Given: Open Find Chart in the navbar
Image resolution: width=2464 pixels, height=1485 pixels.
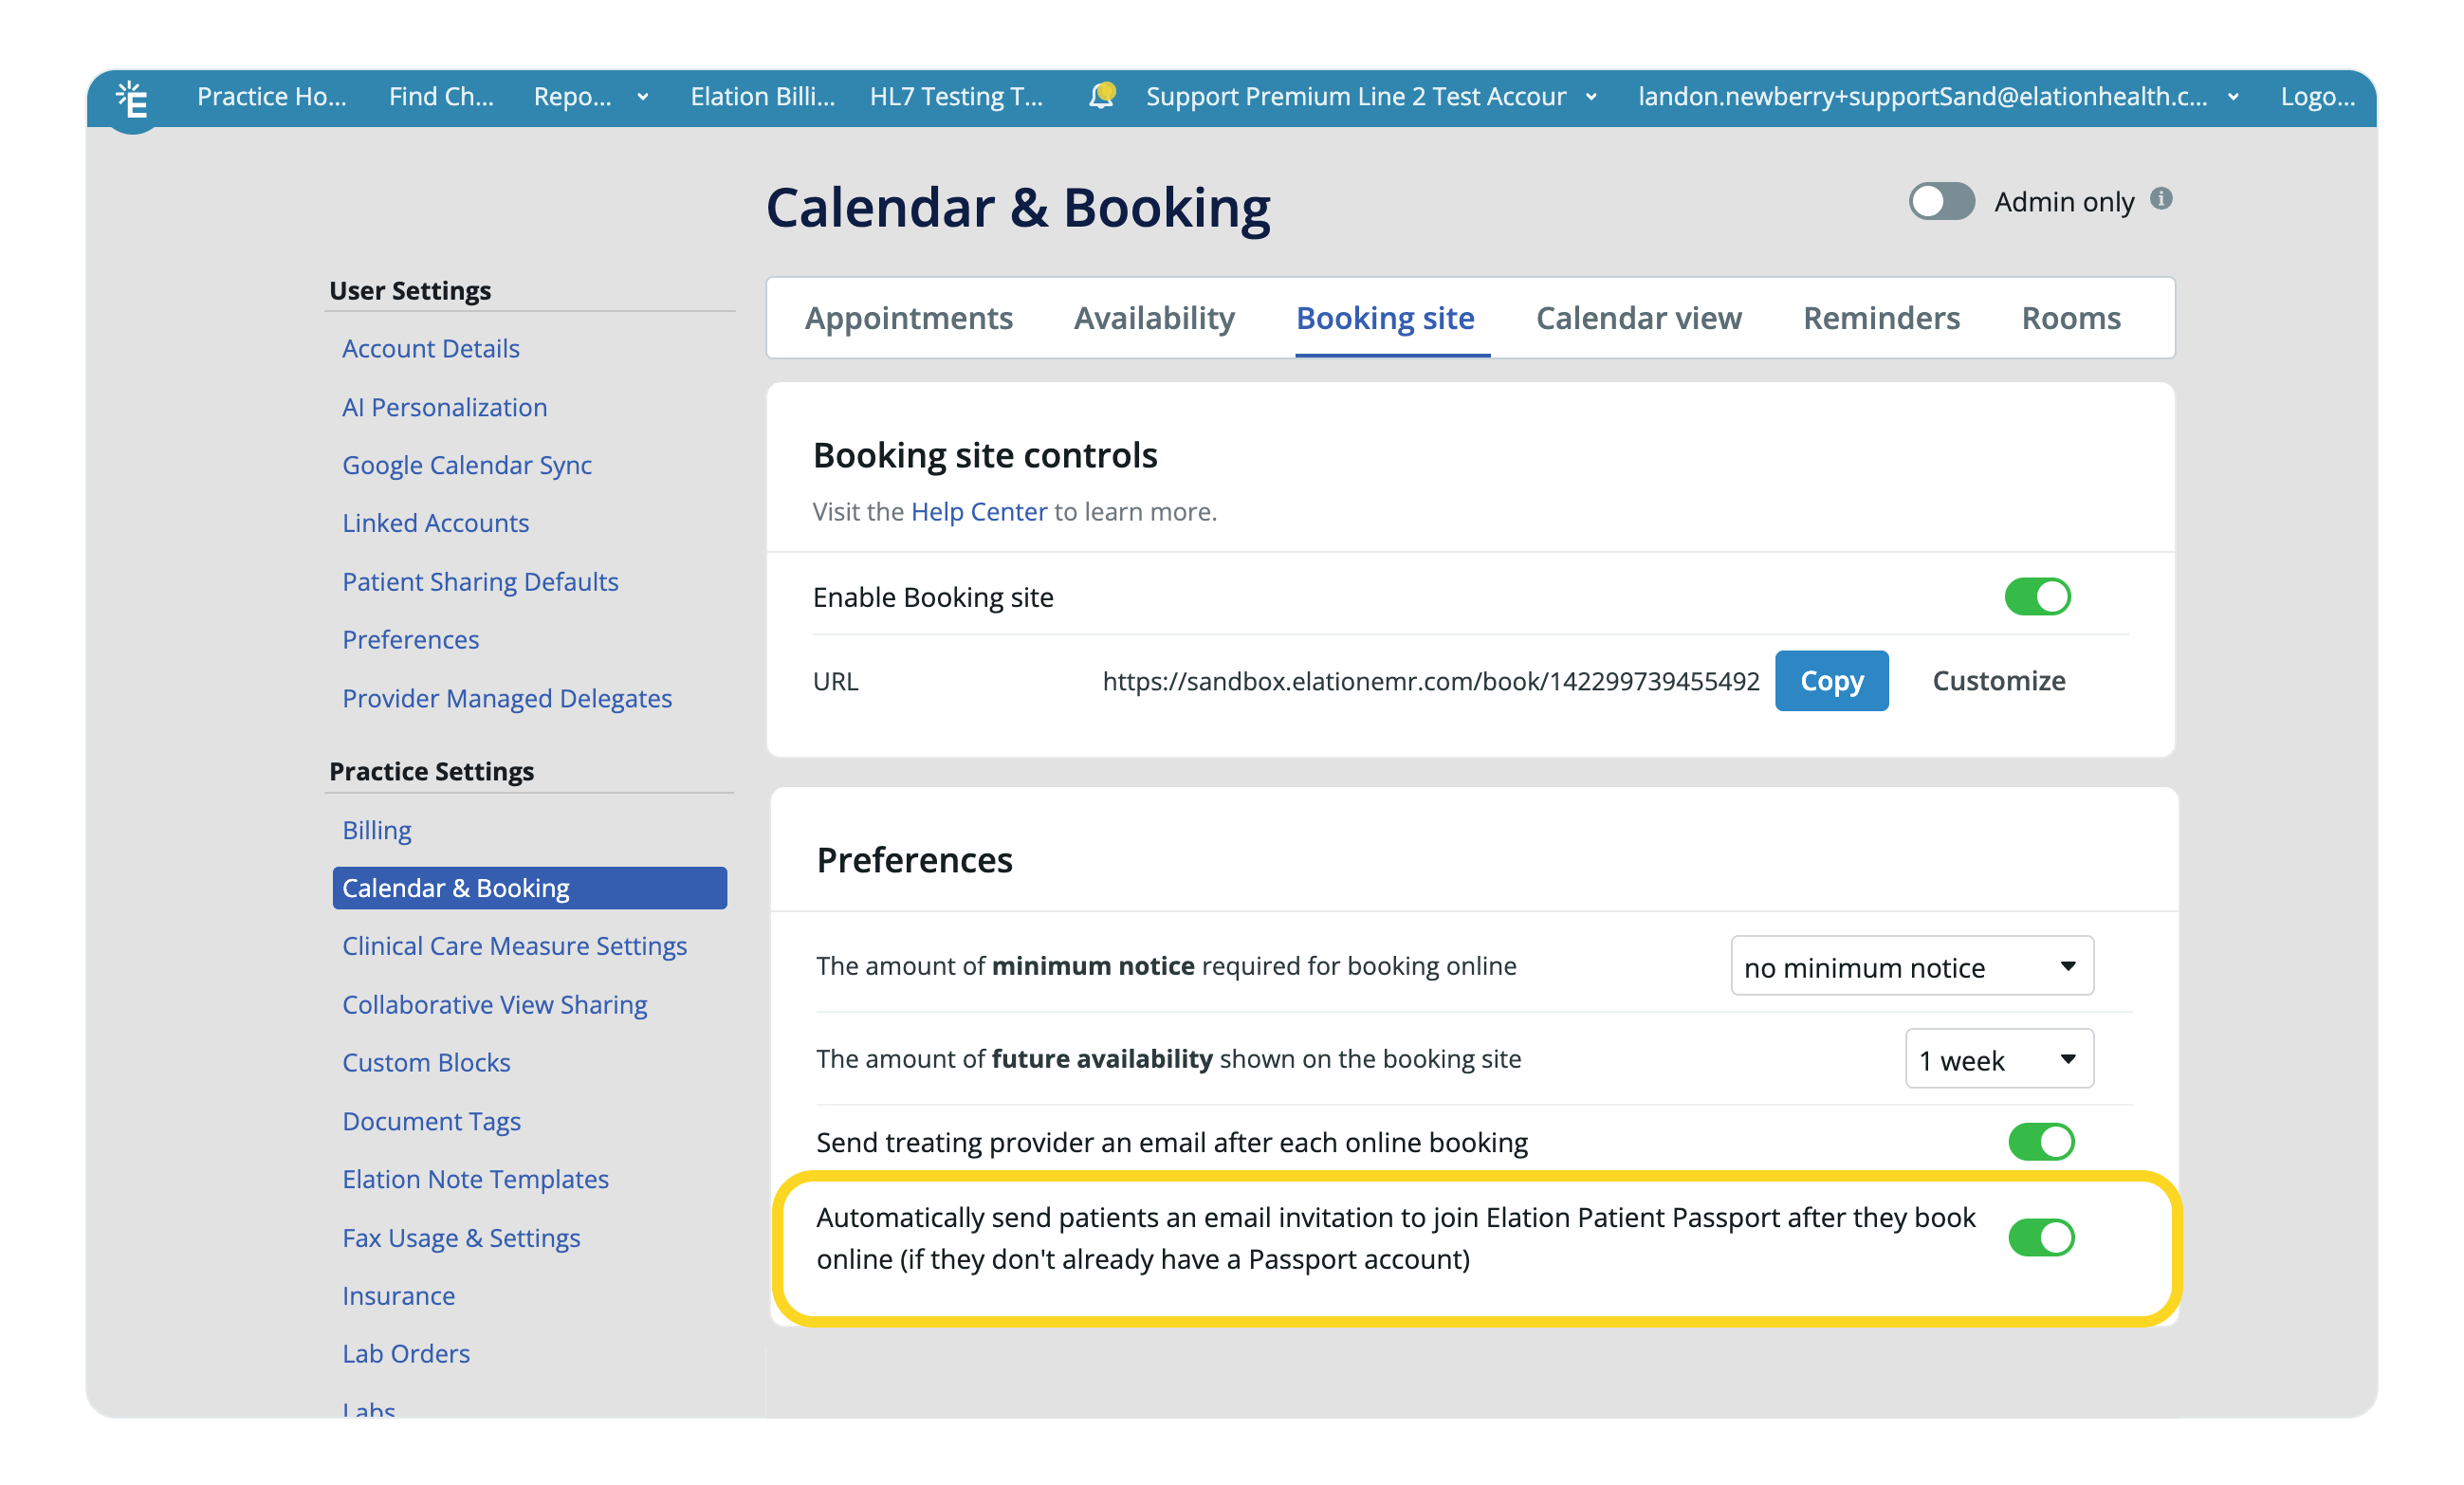Looking at the screenshot, I should [x=441, y=97].
